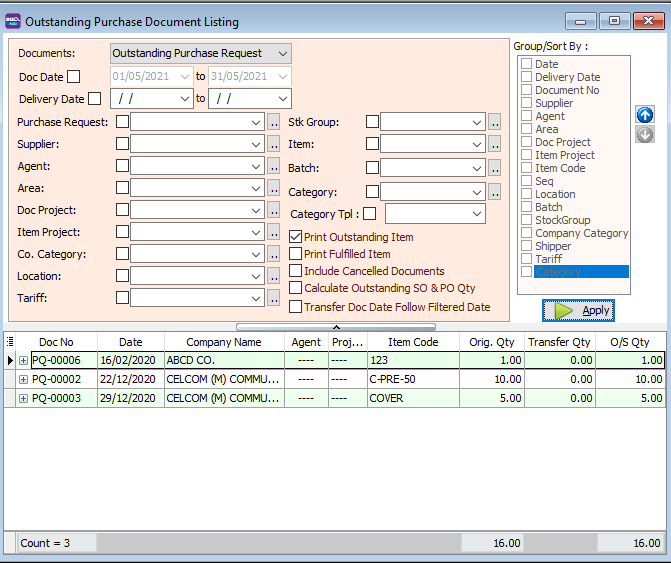The height and width of the screenshot is (563, 671).
Task: Check the Supplier option in Group/Sort By list
Action: pyautogui.click(x=526, y=103)
